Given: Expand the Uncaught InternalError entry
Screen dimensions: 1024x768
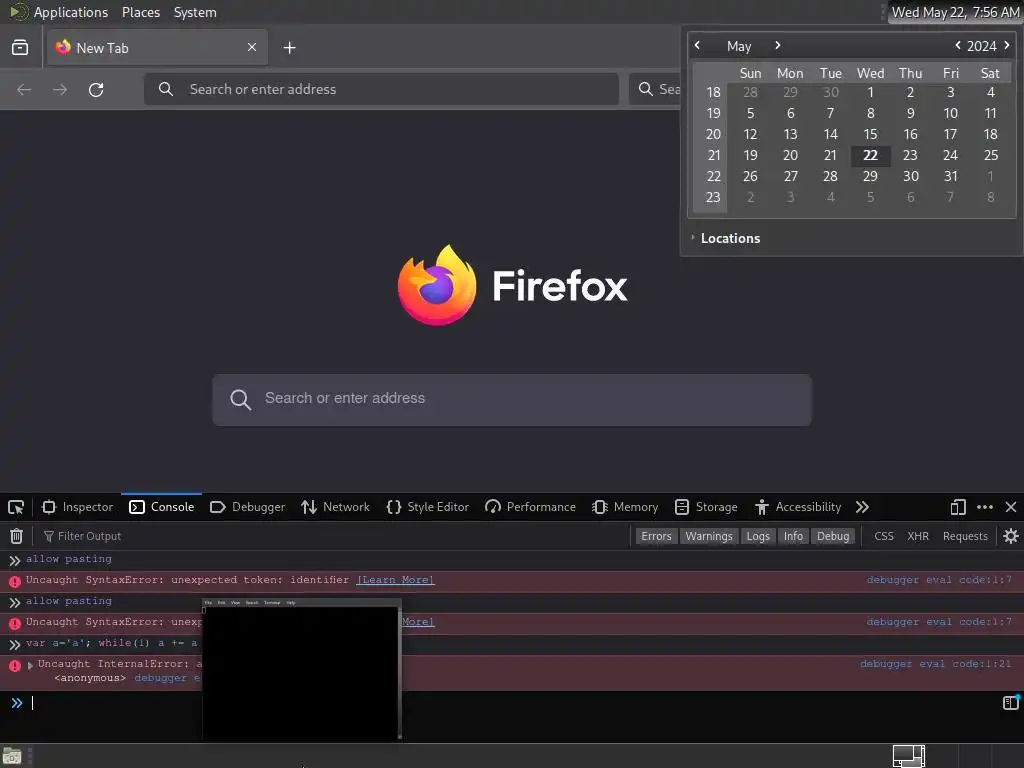Looking at the screenshot, I should tap(30, 665).
